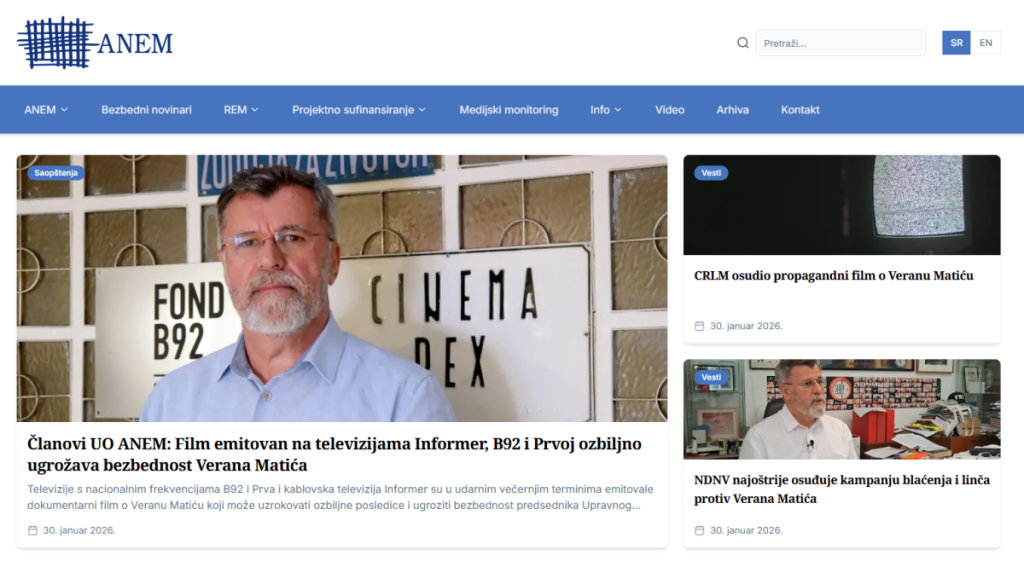Open the Bezbedni novinari menu item

coord(146,110)
